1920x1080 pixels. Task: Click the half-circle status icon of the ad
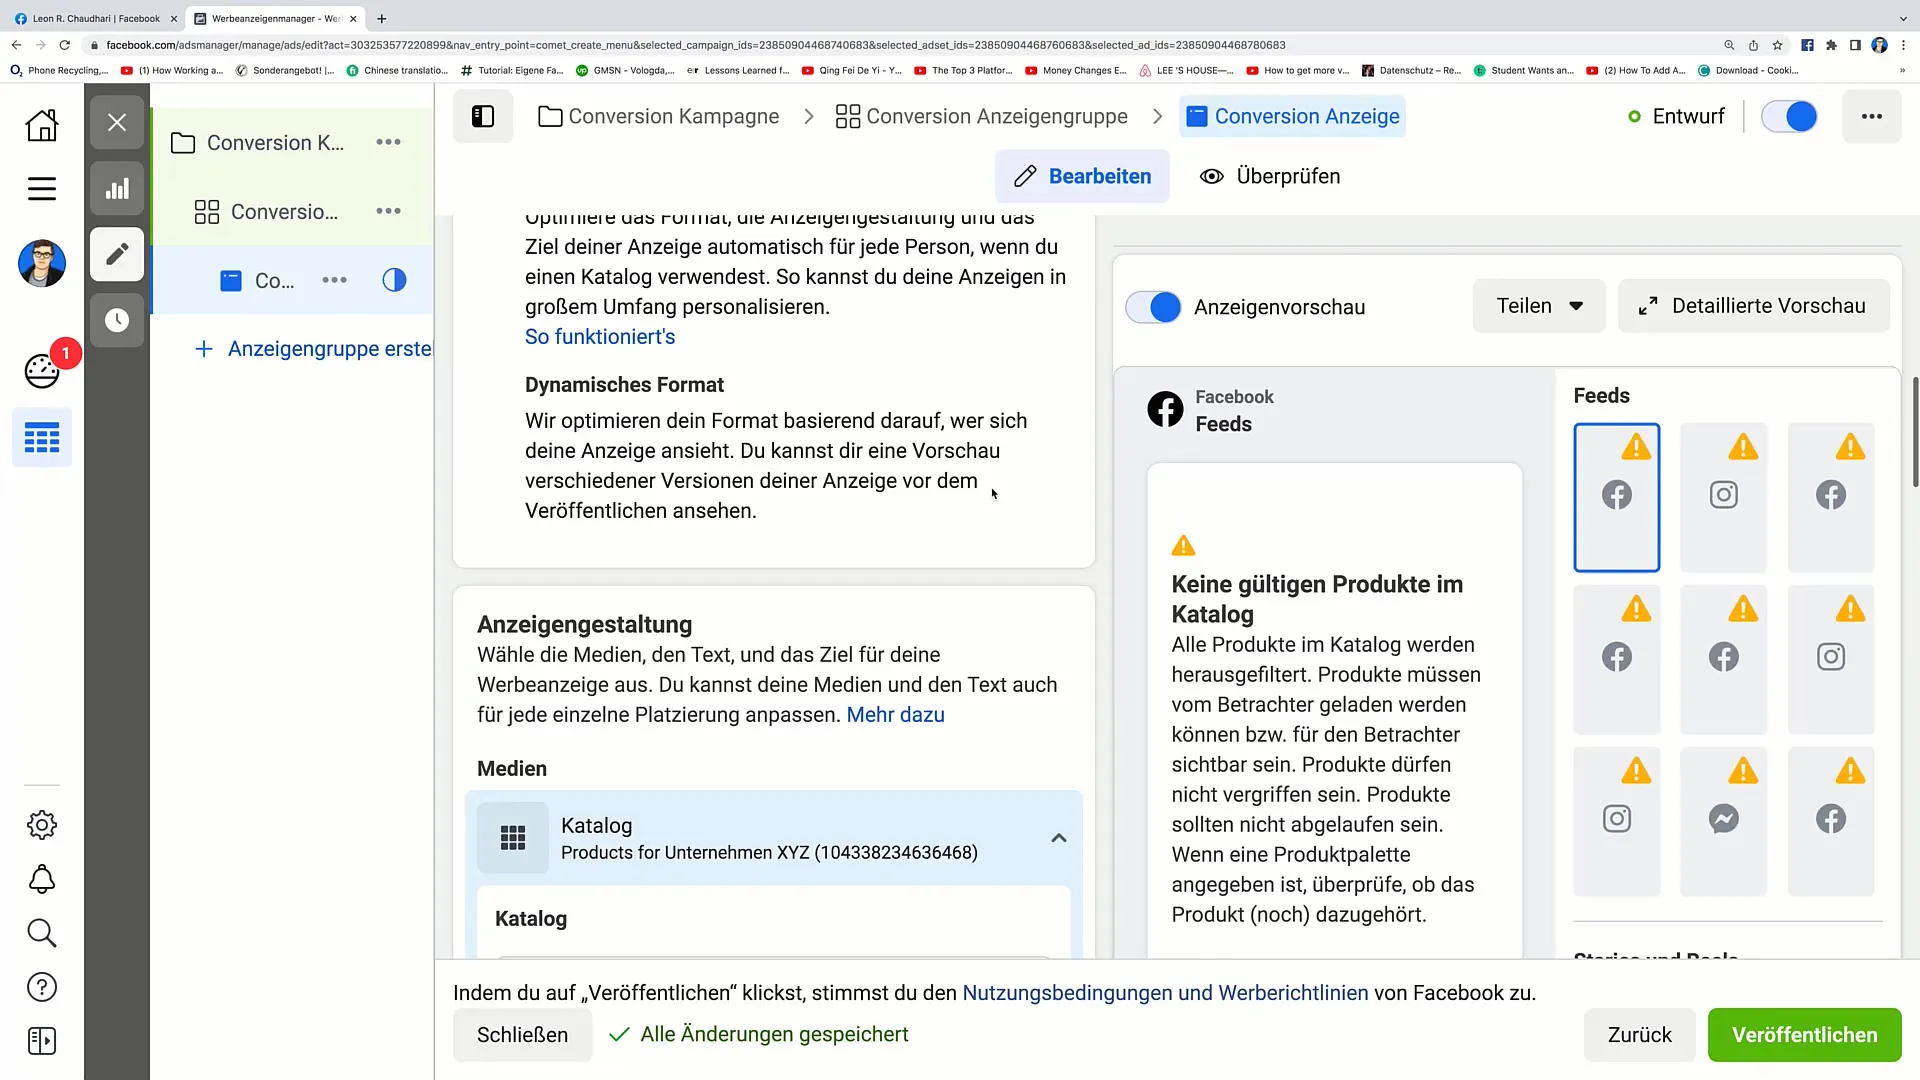click(394, 280)
